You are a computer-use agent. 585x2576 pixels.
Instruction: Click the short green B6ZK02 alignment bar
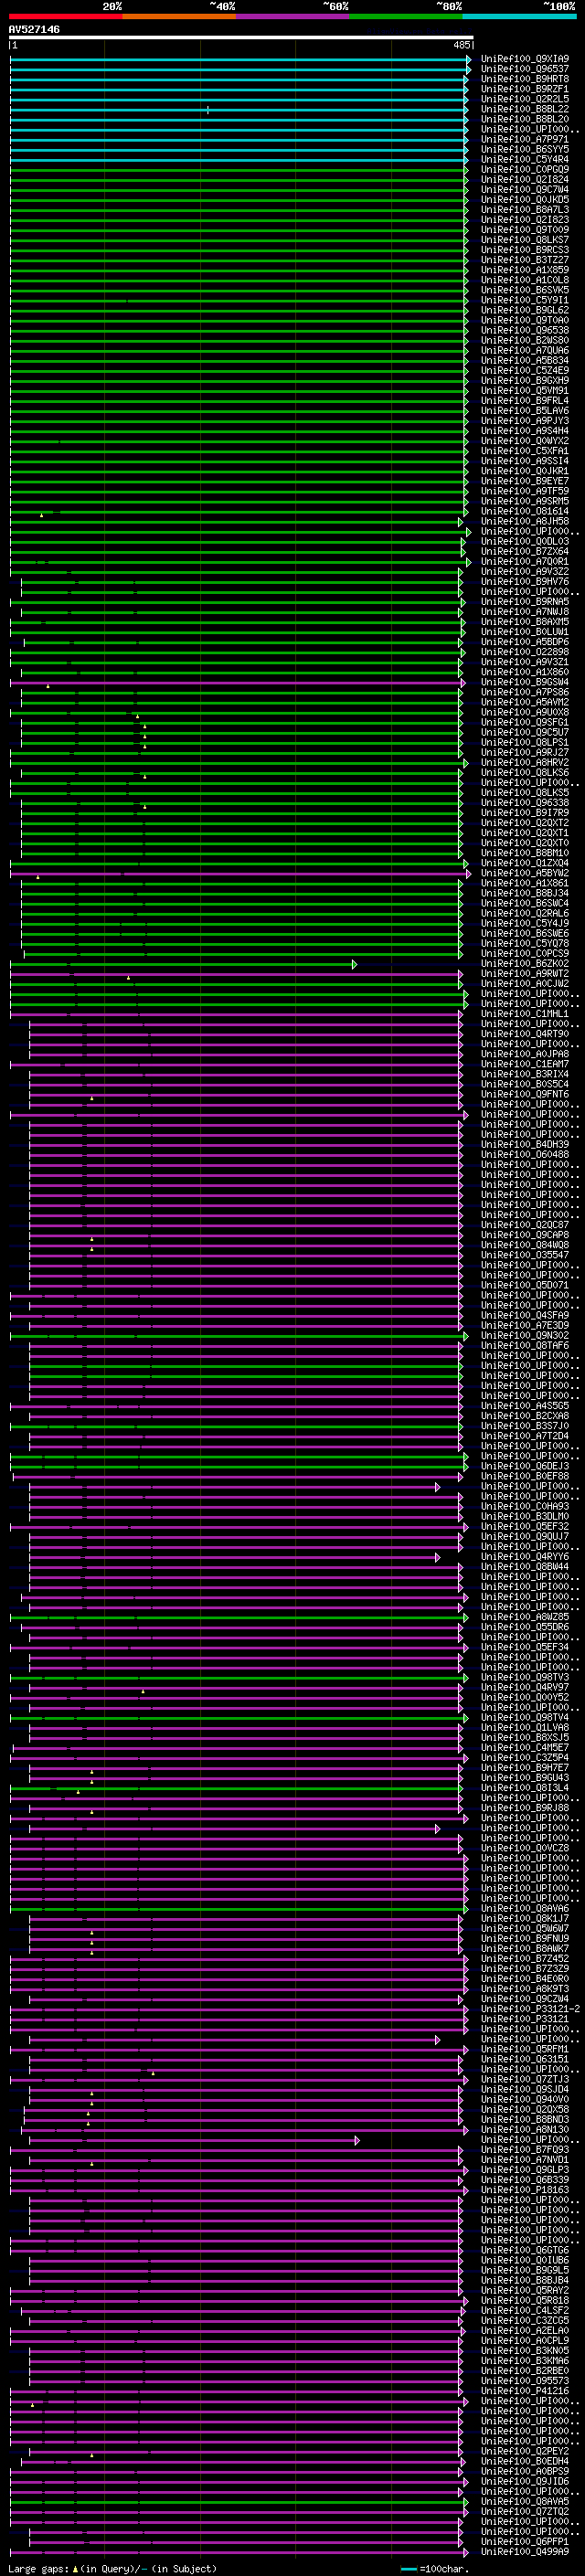point(183,964)
